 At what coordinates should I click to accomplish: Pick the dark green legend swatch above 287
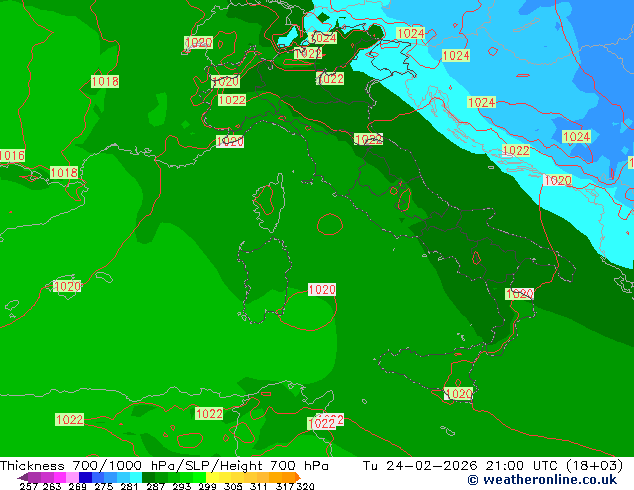click(x=148, y=477)
